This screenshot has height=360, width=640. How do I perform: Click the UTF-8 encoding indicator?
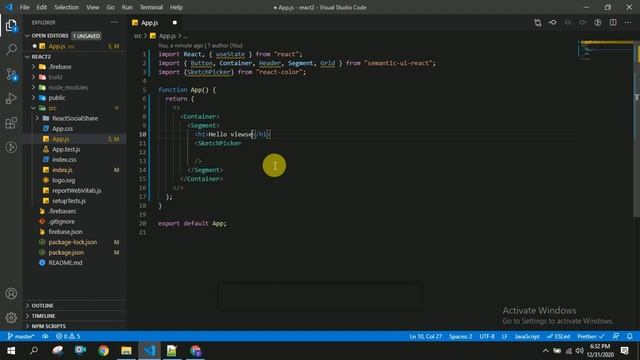click(x=487, y=336)
